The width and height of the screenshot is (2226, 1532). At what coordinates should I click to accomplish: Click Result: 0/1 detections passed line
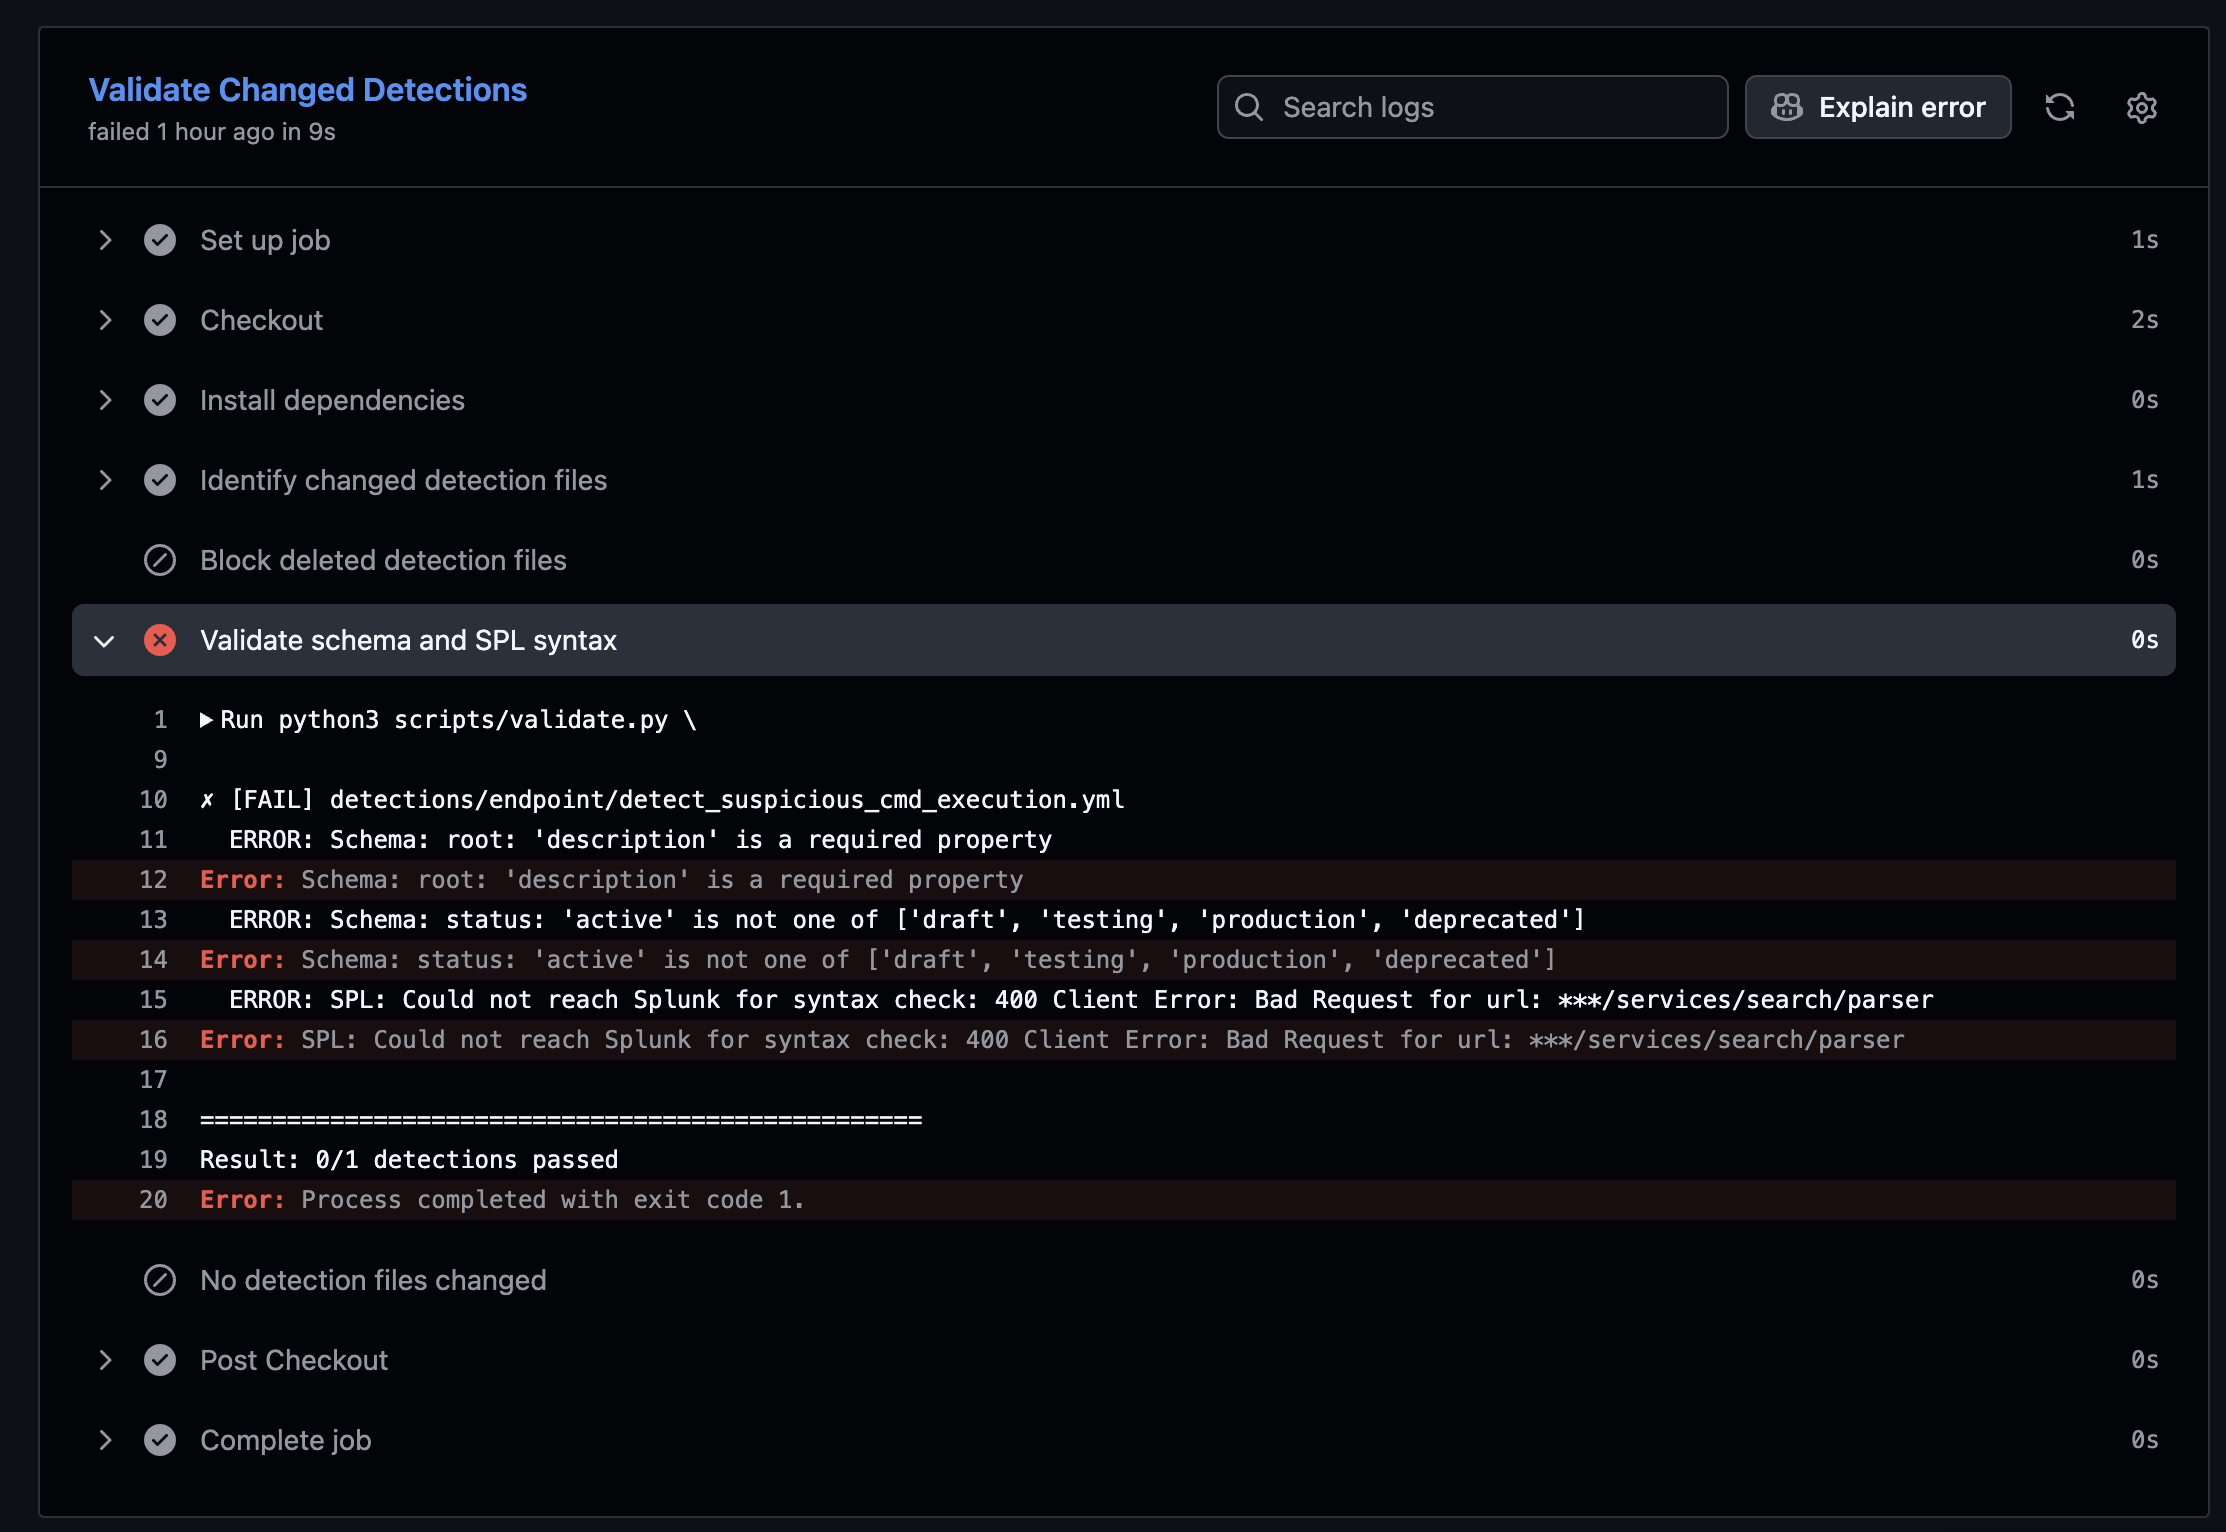click(x=409, y=1160)
